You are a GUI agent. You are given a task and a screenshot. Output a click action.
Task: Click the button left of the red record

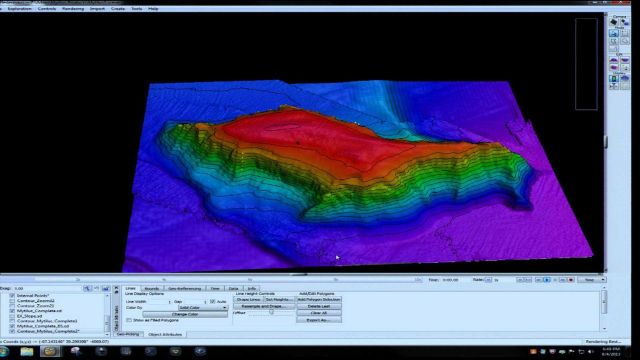(x=563, y=280)
